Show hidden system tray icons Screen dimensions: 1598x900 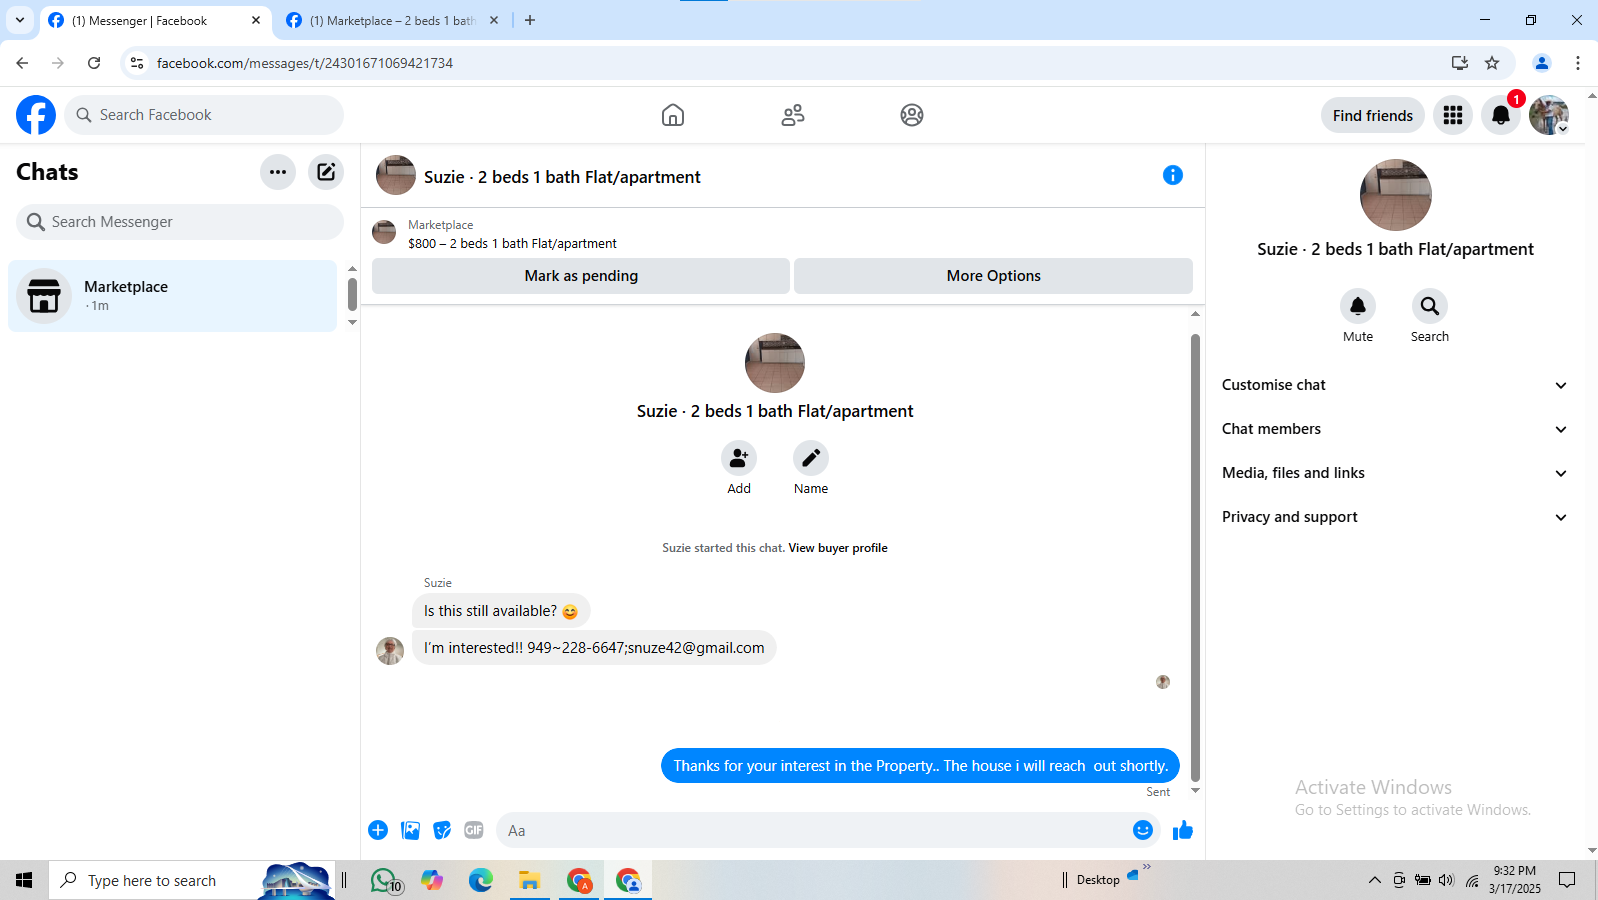[x=1375, y=880]
